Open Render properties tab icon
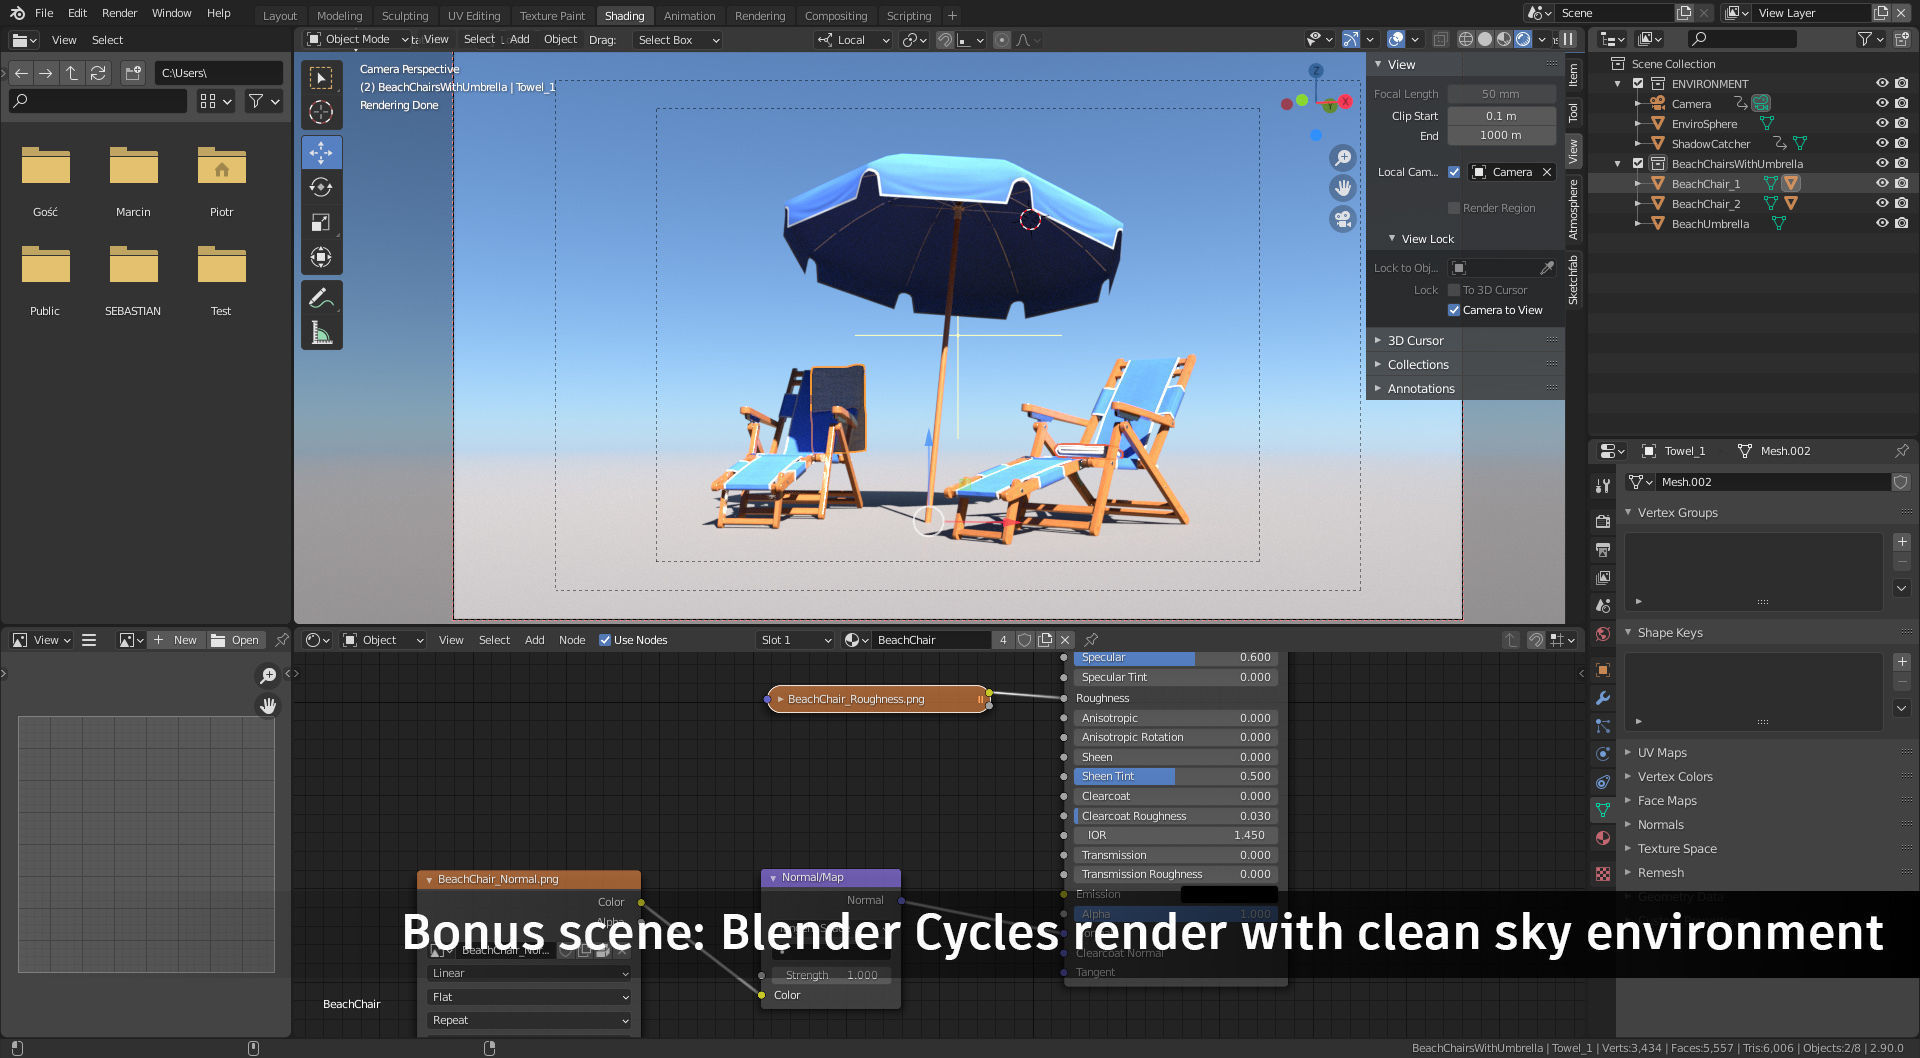 click(1603, 521)
